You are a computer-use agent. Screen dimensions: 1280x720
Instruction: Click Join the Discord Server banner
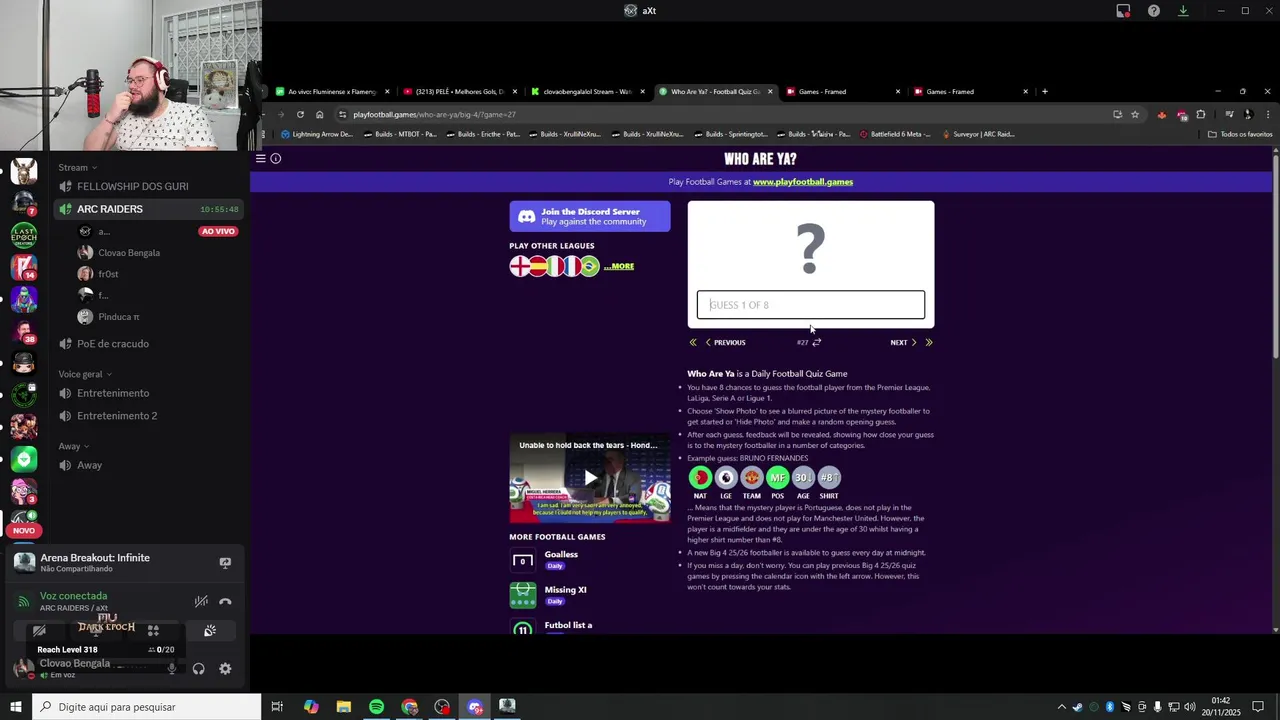click(x=590, y=216)
